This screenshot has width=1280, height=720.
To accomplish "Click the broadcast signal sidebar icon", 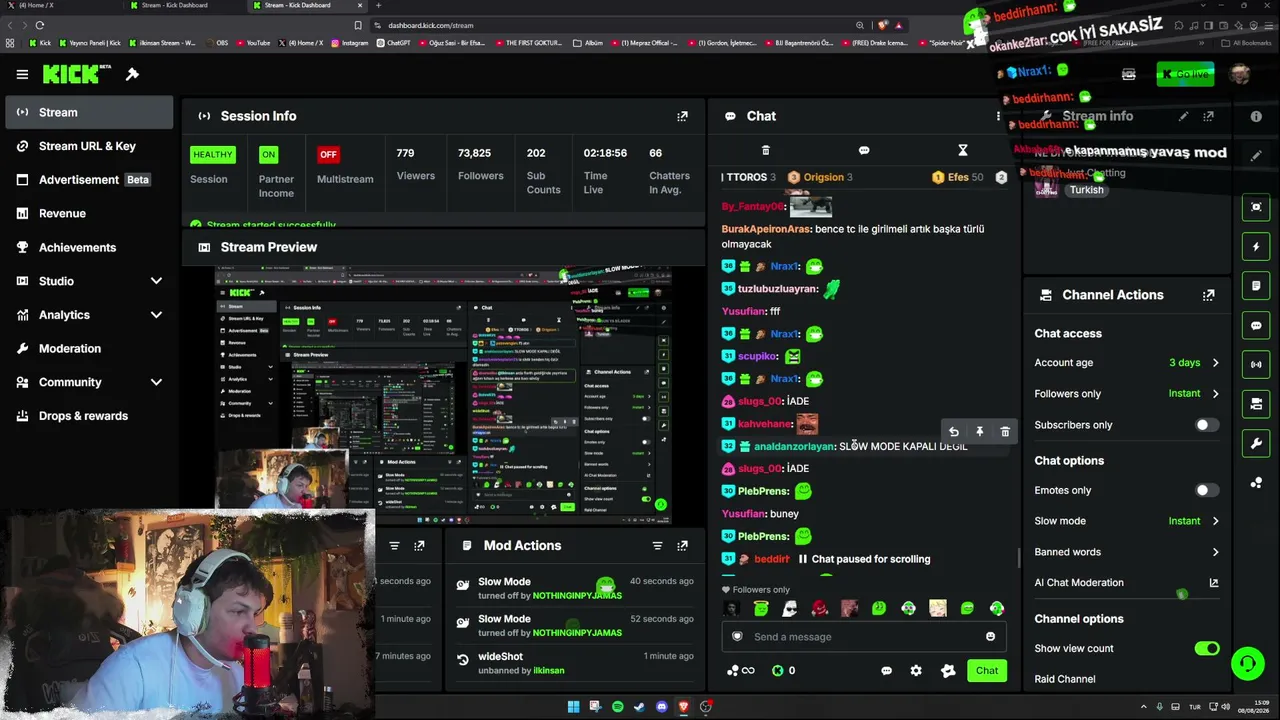I will click(1257, 365).
